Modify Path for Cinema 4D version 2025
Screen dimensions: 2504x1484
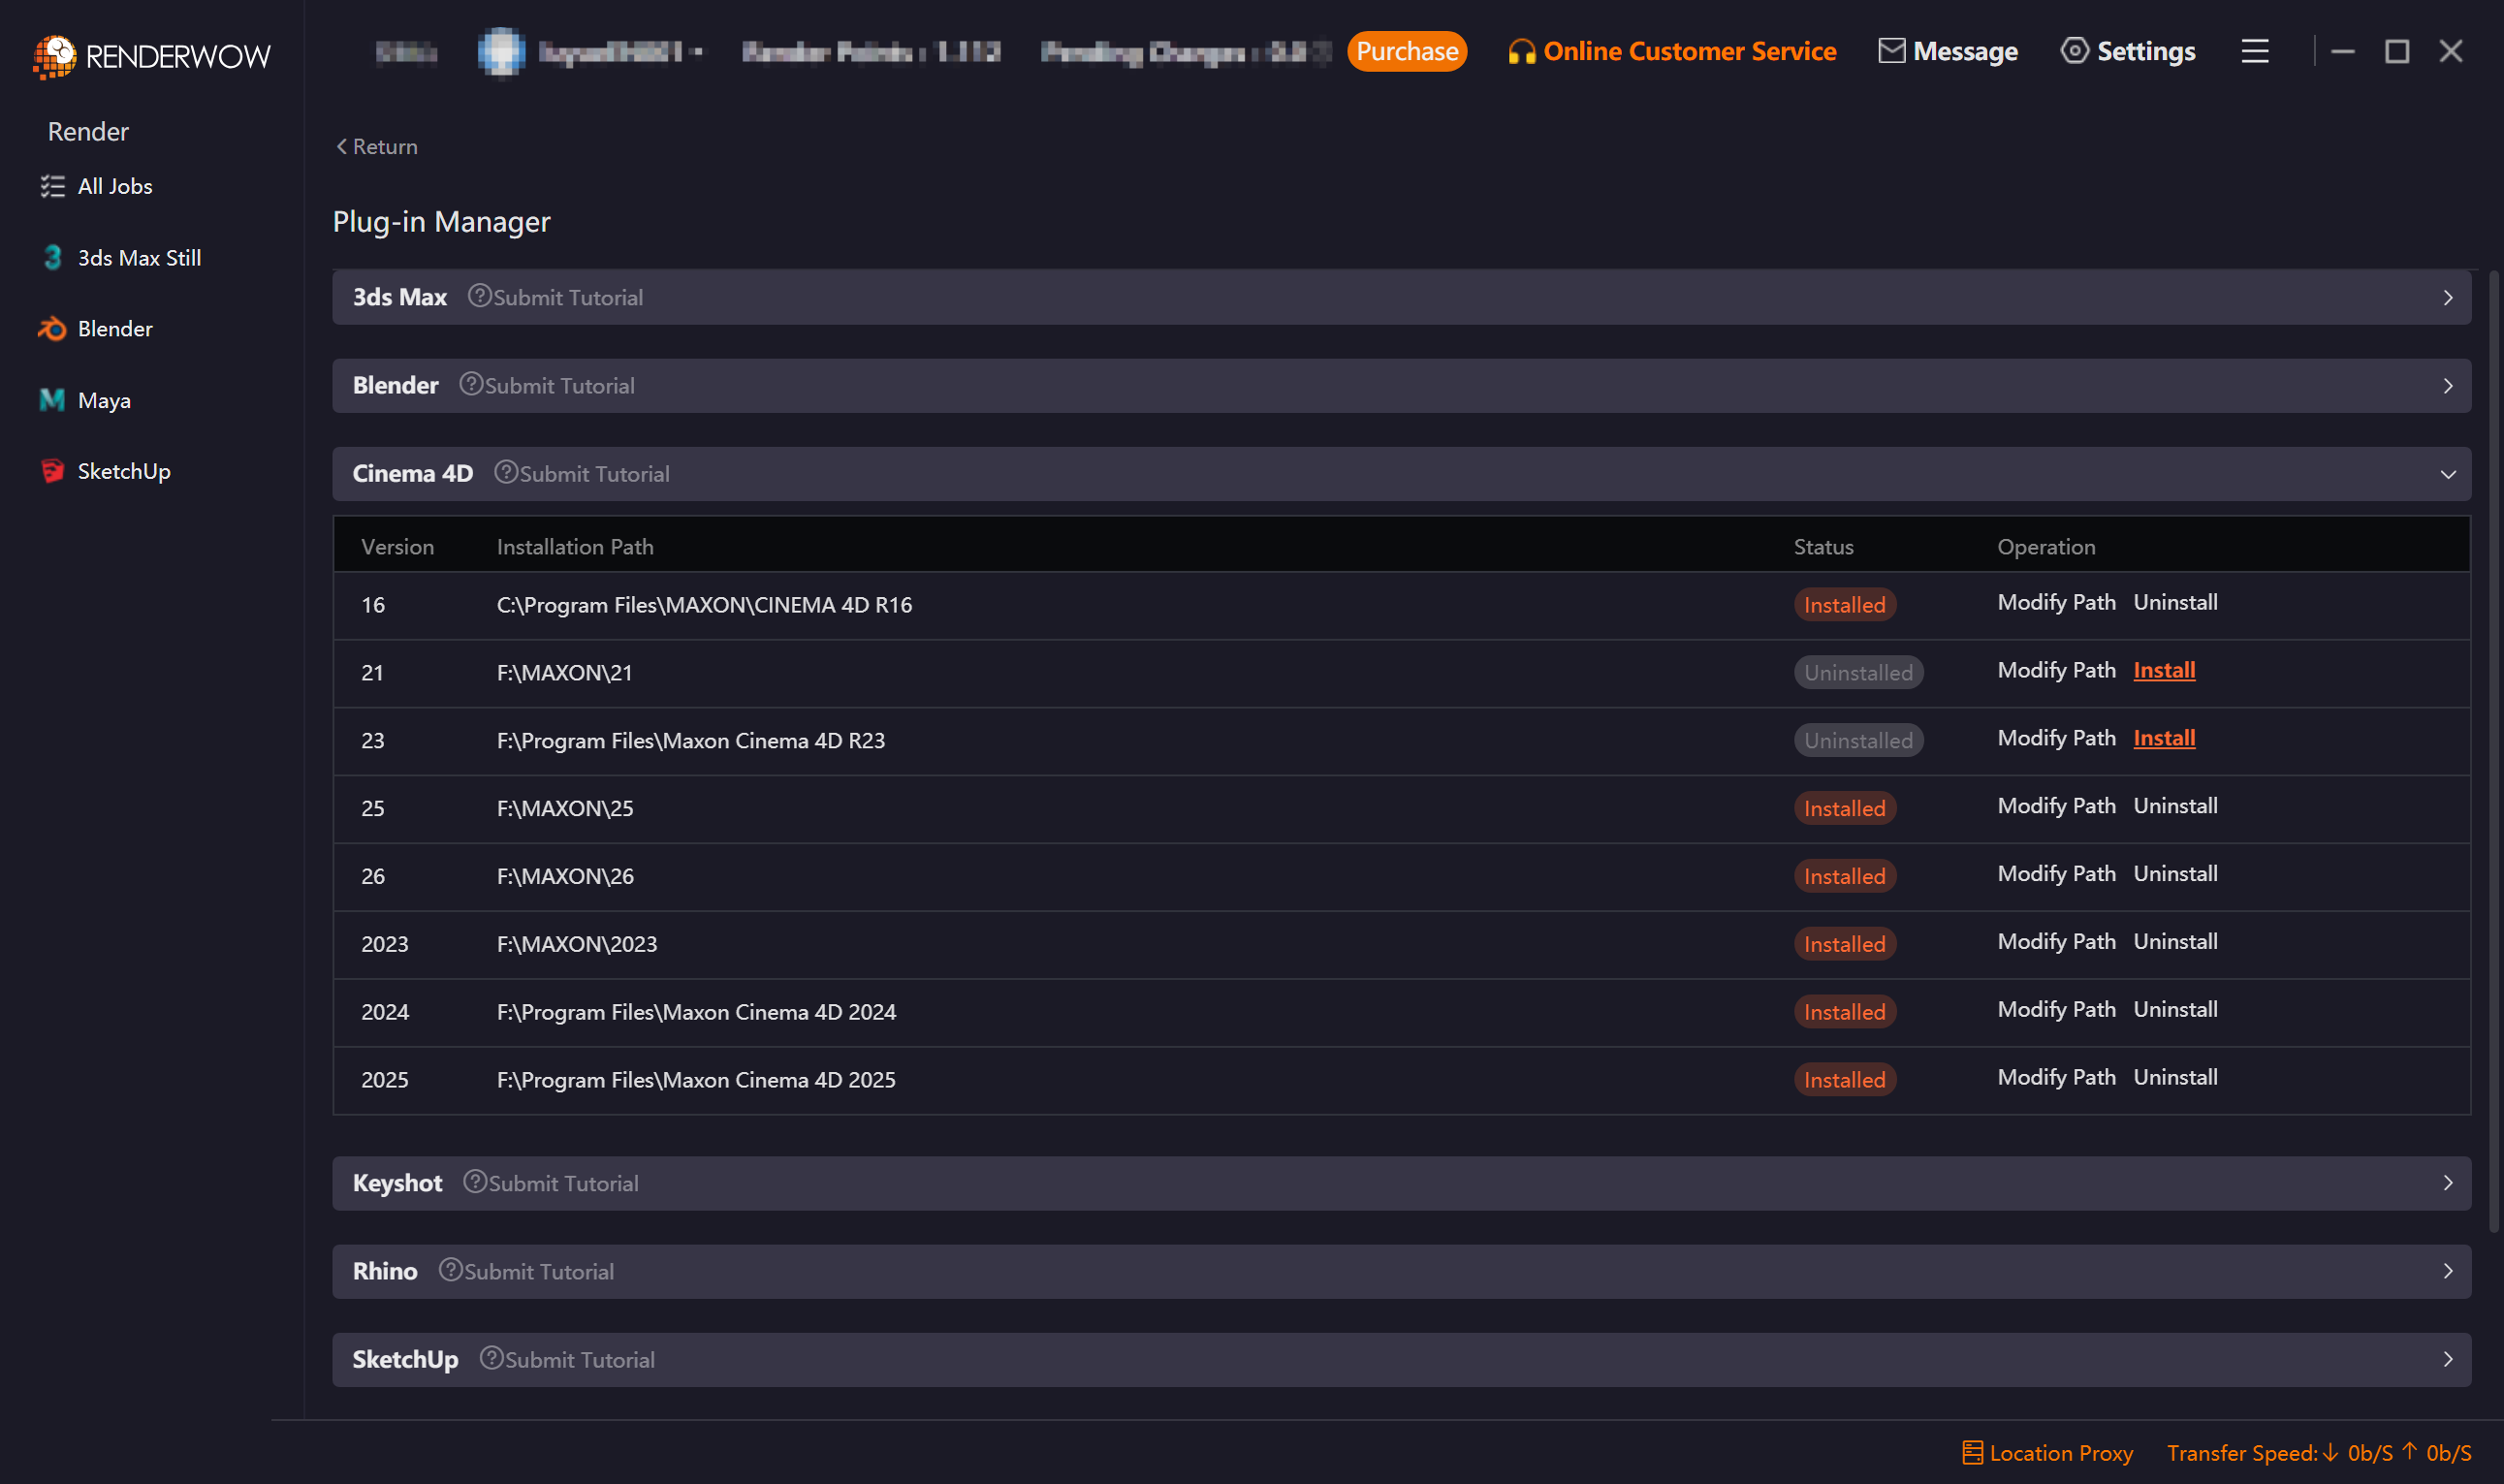pos(2056,1078)
